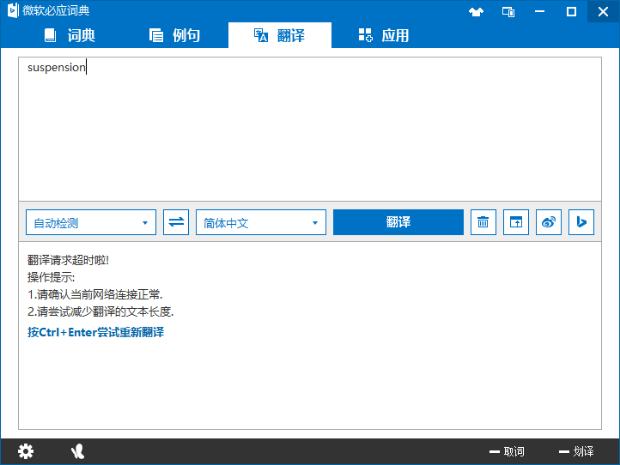Image resolution: width=620 pixels, height=465 pixels.
Task: Focus the text box containing suspension
Action: [x=310, y=129]
